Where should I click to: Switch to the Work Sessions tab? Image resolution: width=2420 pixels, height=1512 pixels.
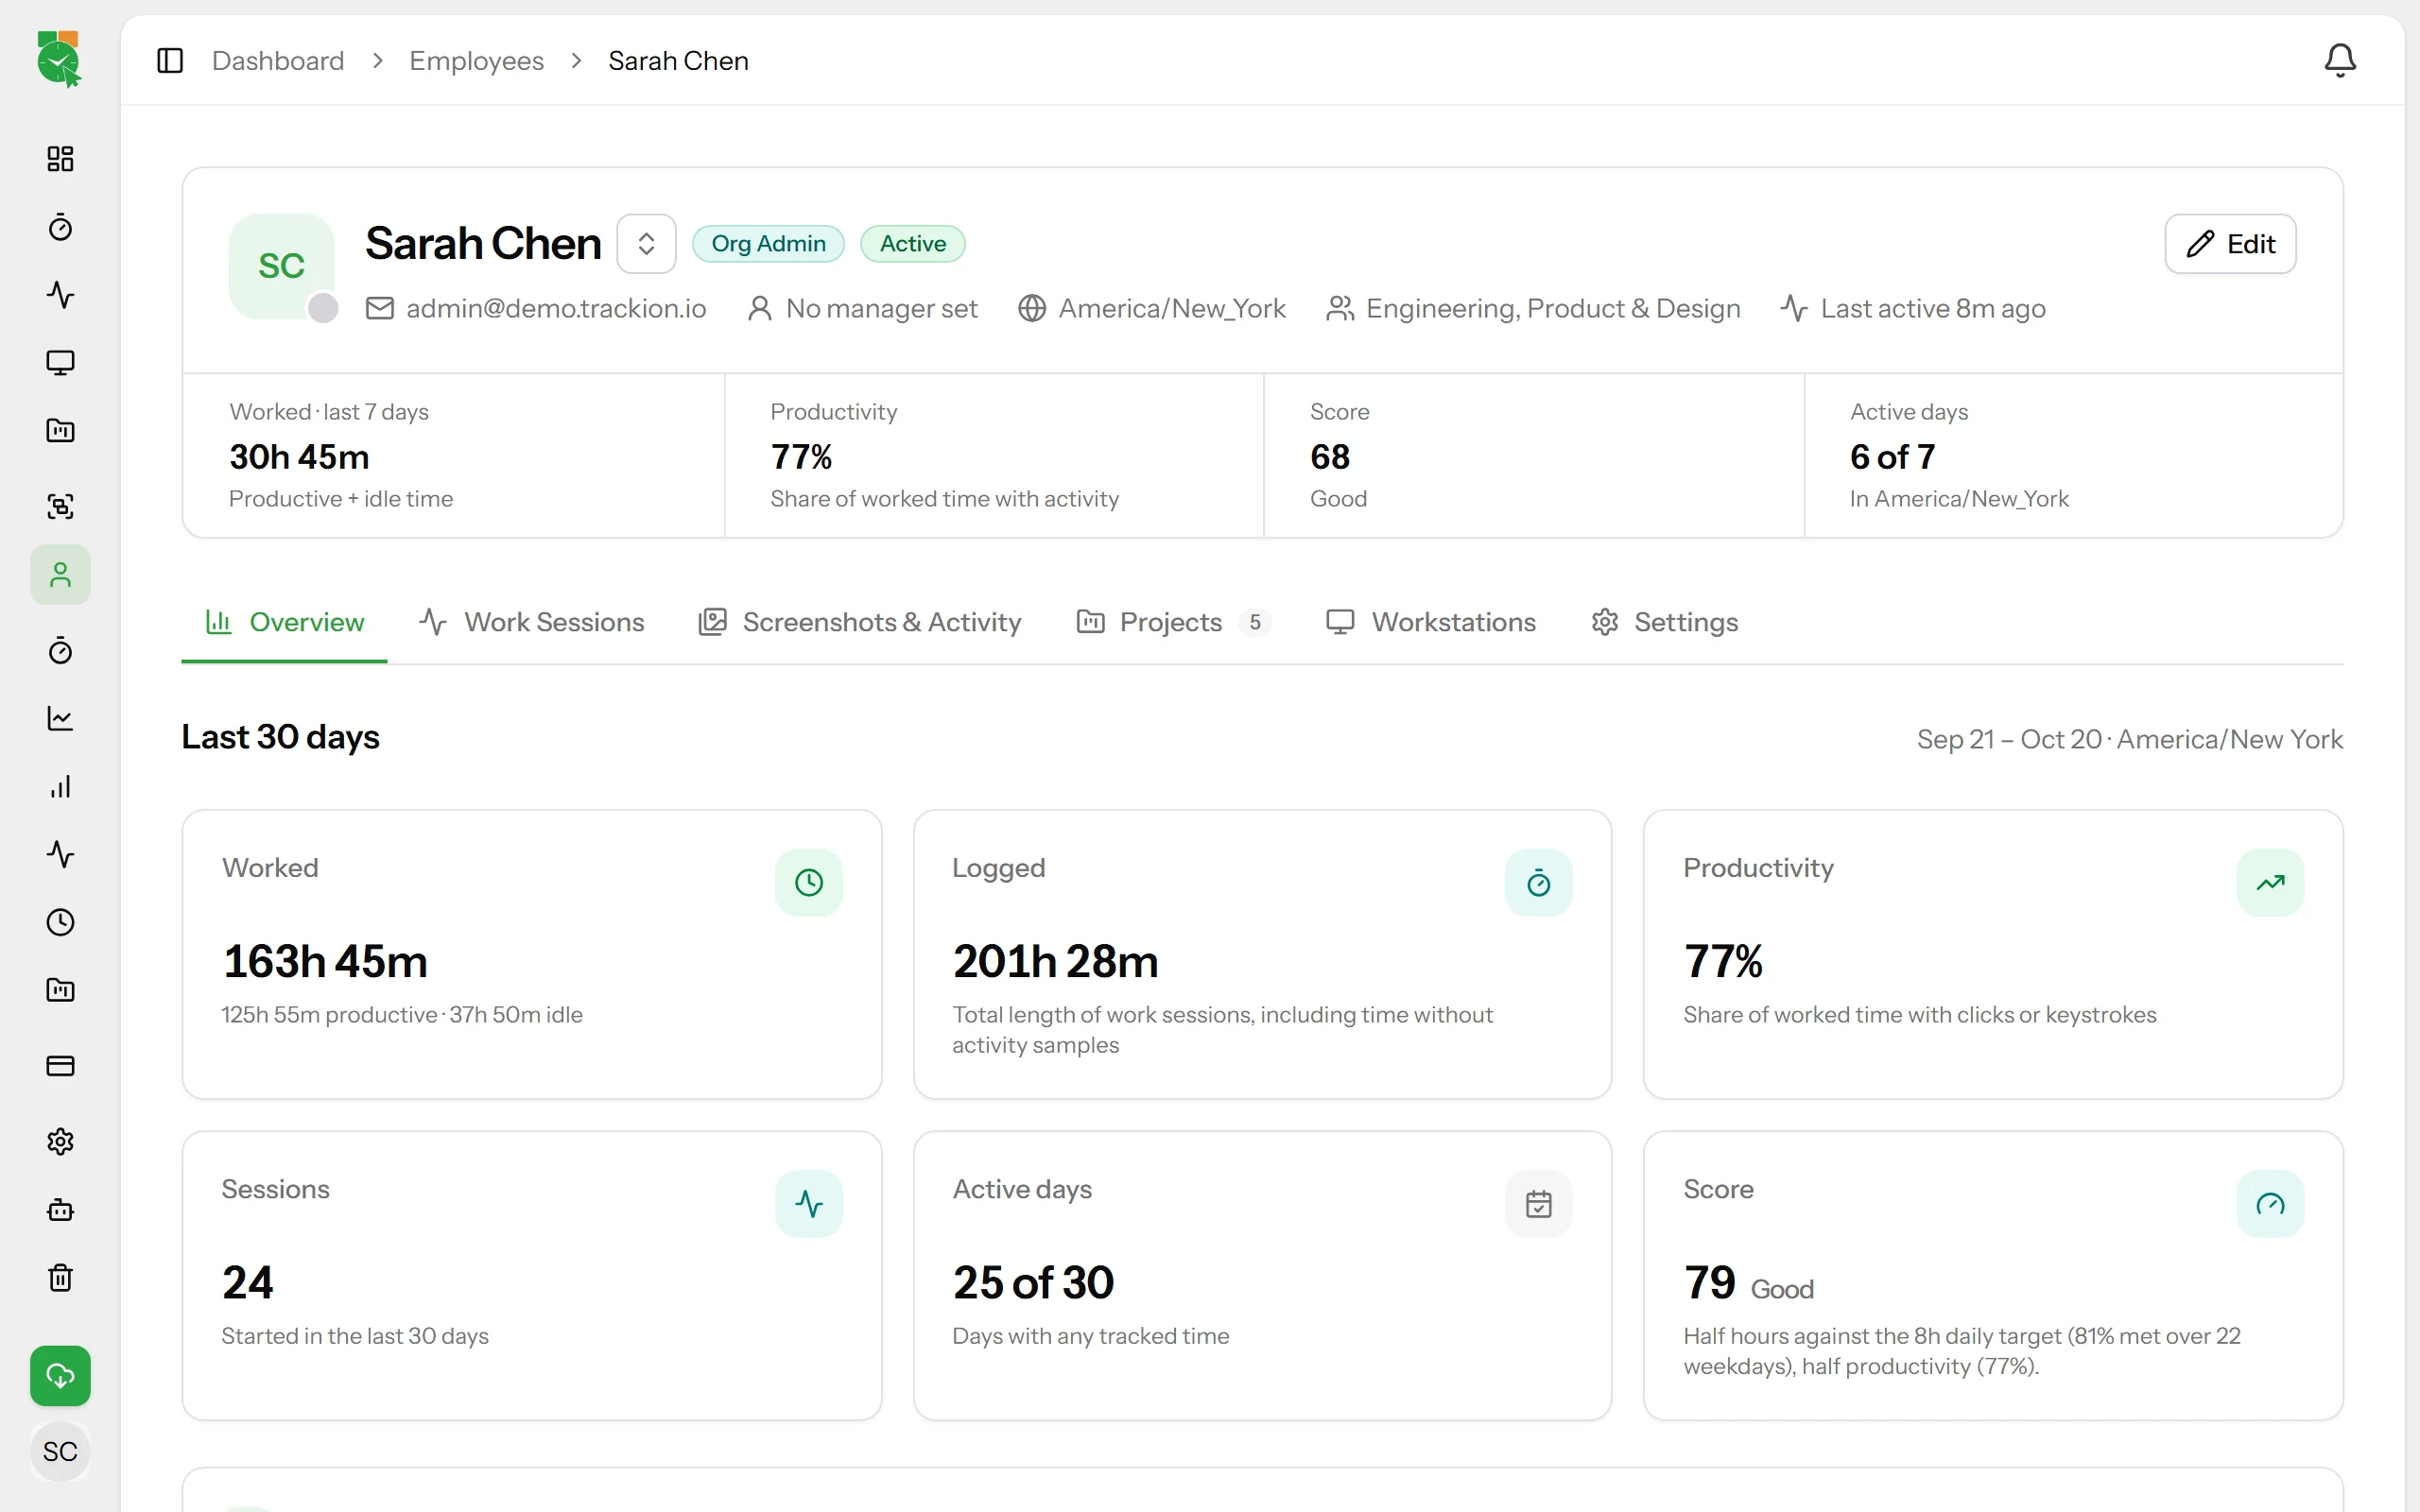[x=531, y=622]
